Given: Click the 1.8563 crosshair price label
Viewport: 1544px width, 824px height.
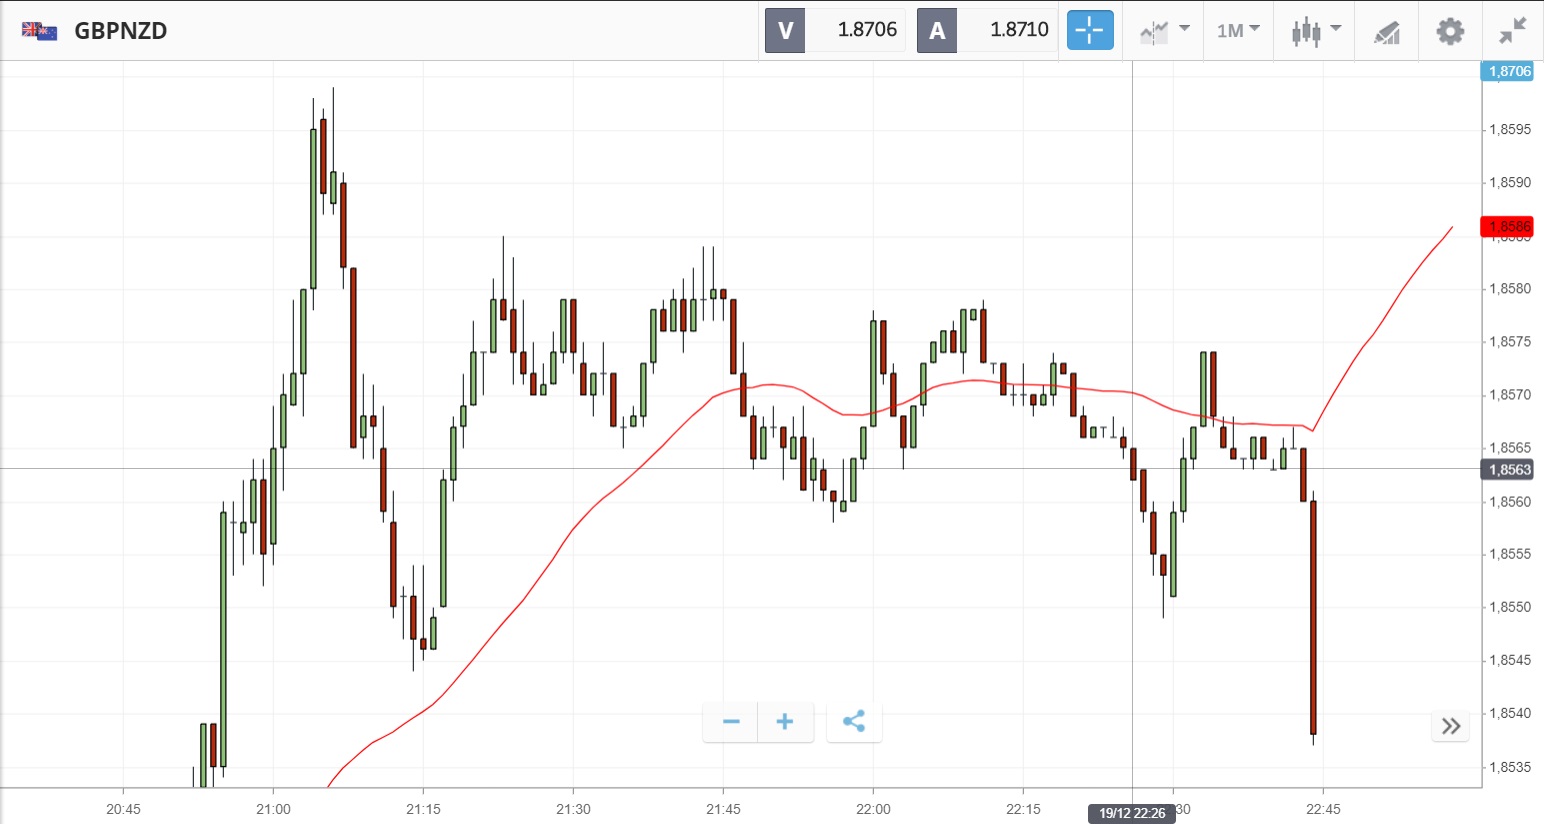Looking at the screenshot, I should tap(1508, 470).
